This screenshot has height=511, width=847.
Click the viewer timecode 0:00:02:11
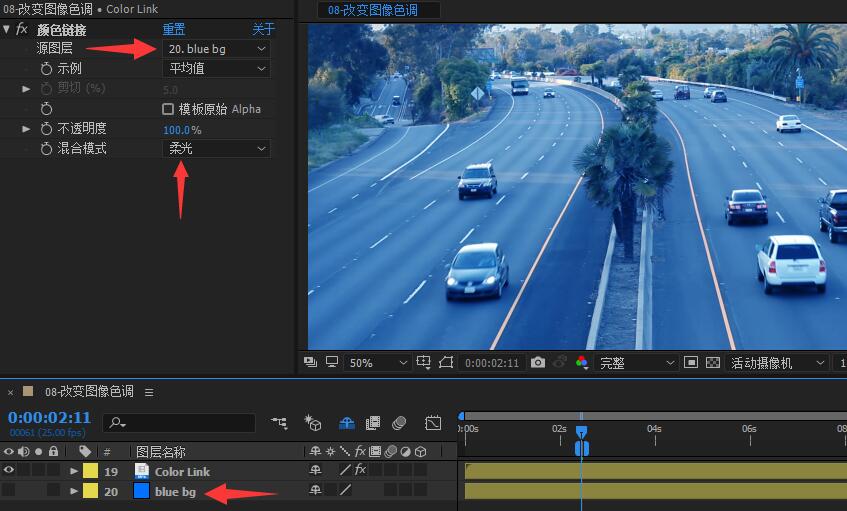pos(492,363)
